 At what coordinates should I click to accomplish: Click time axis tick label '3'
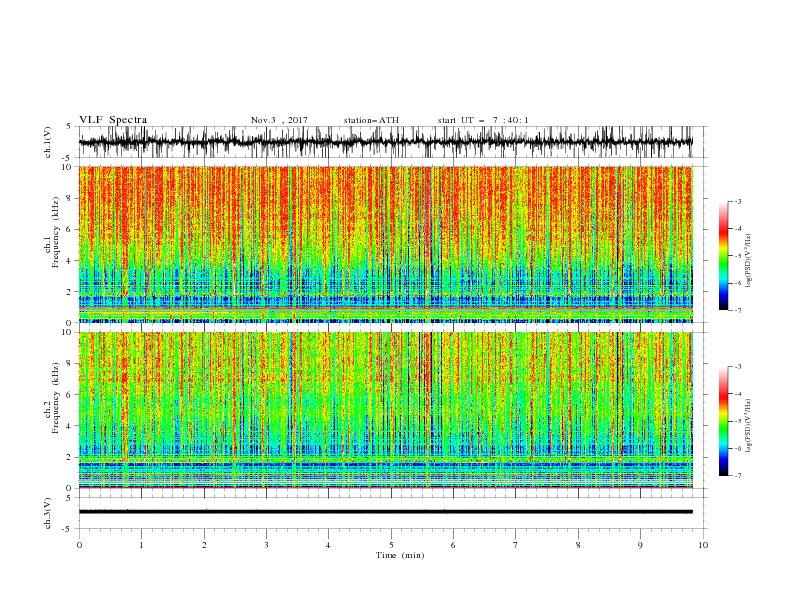[266, 545]
